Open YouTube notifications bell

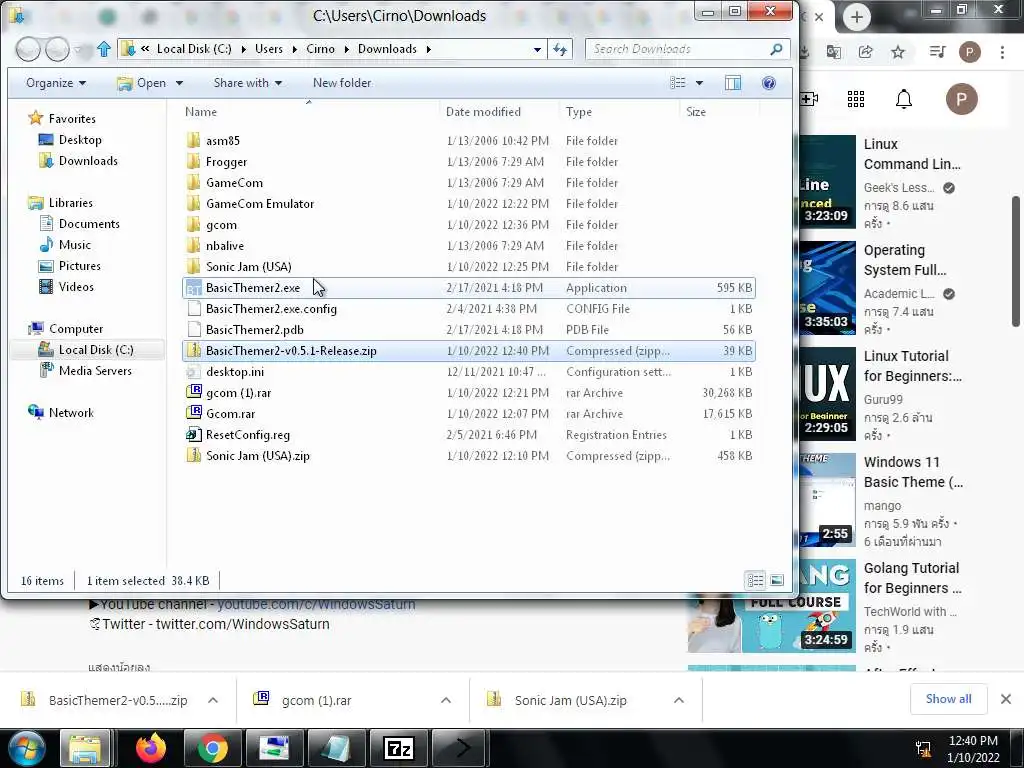point(903,99)
